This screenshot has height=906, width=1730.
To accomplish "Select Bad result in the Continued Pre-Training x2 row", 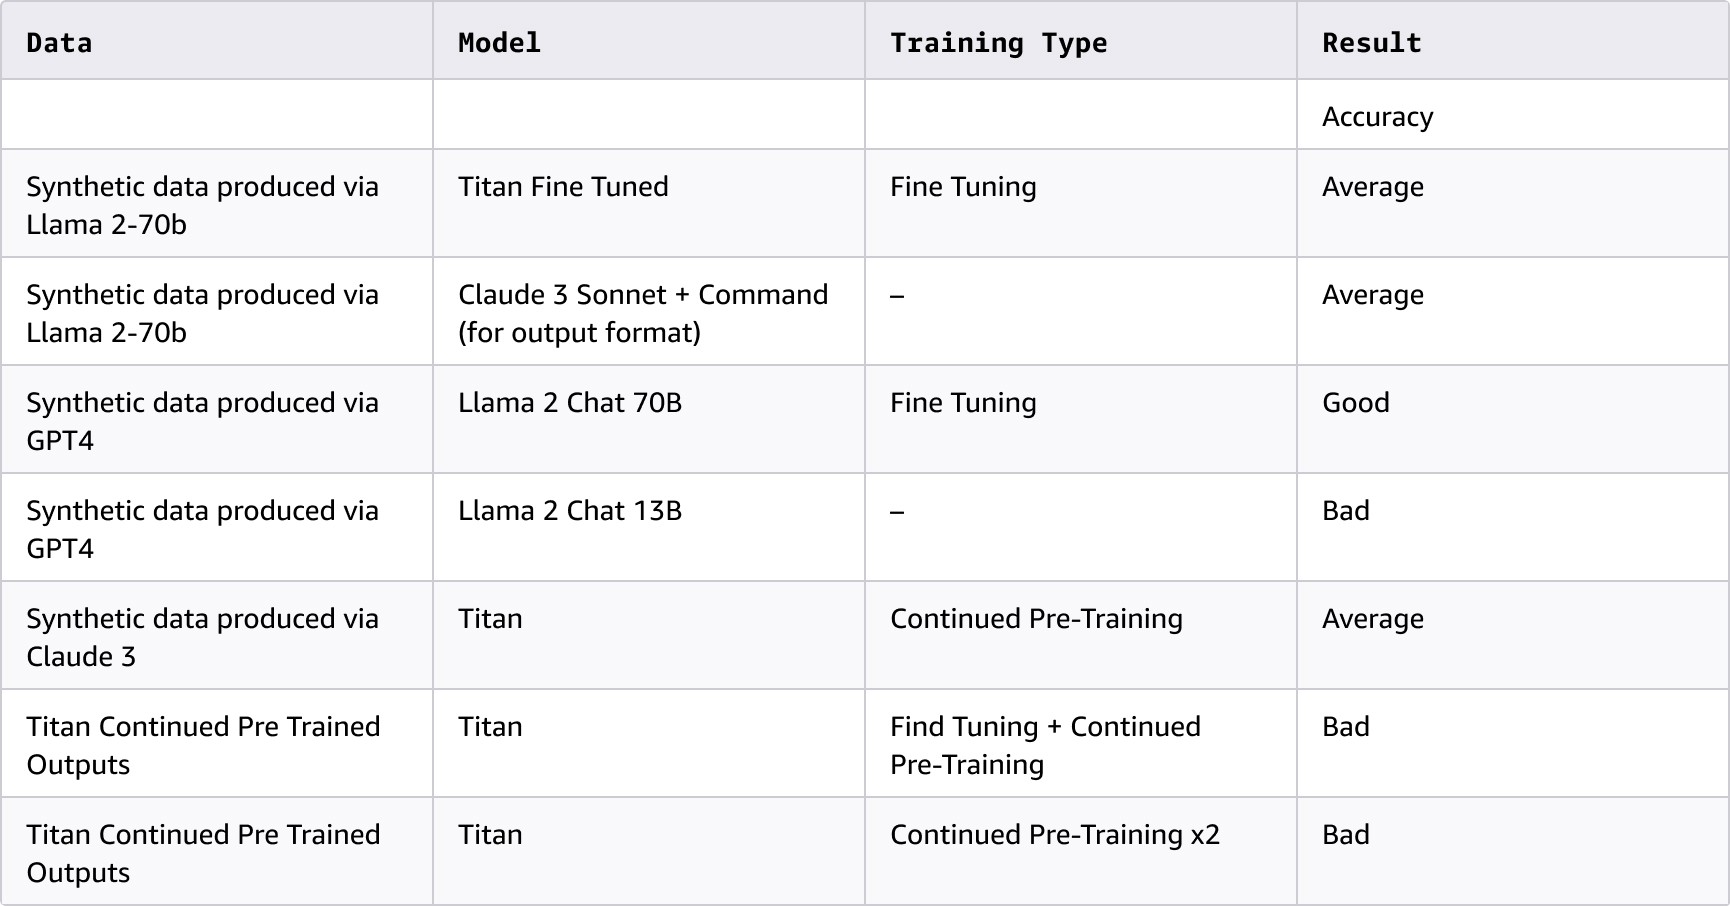I will [1345, 835].
